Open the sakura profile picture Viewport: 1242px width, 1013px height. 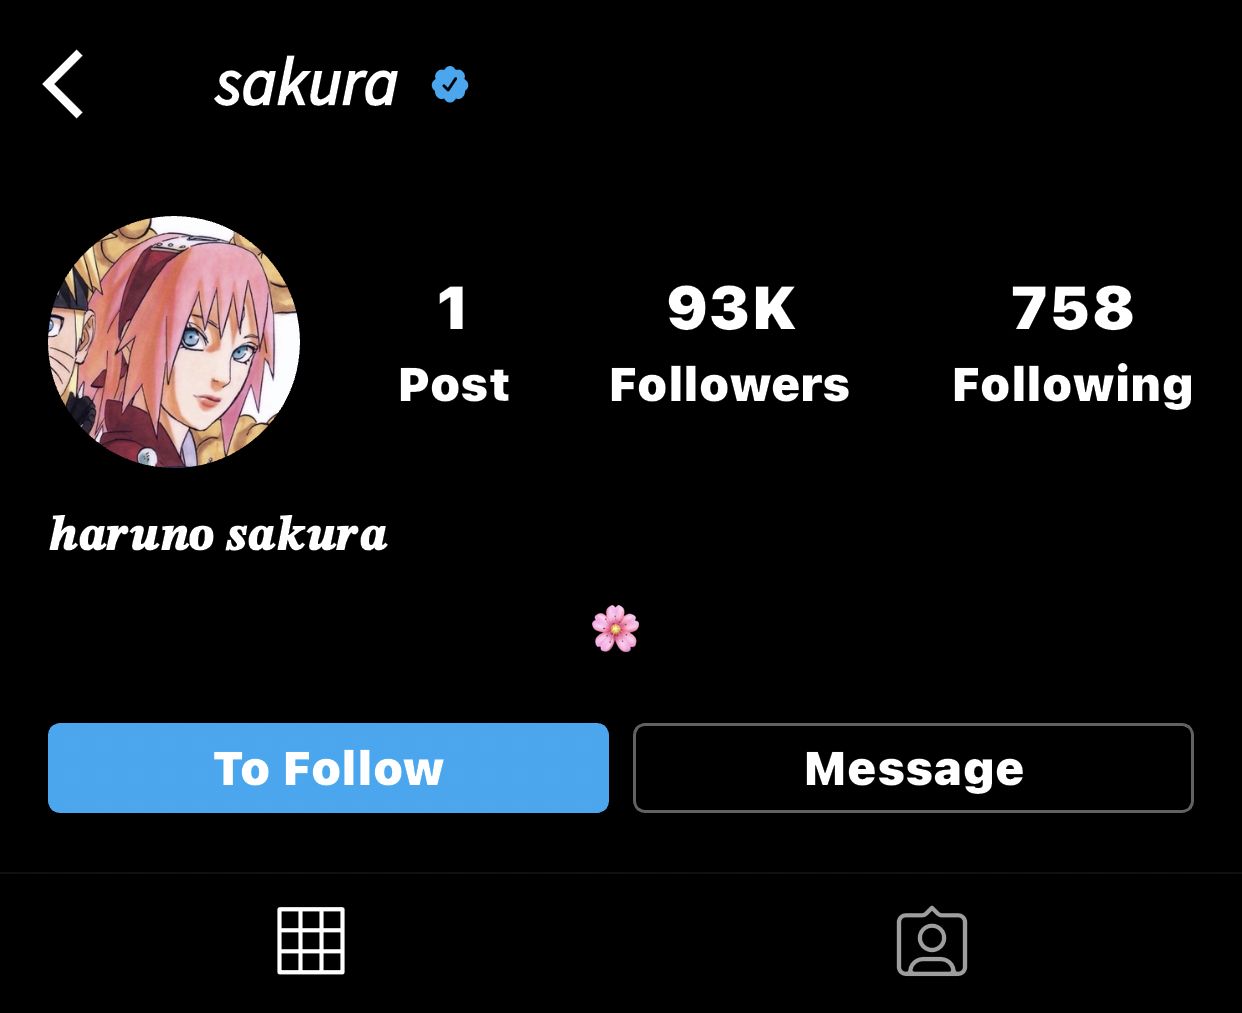click(174, 342)
